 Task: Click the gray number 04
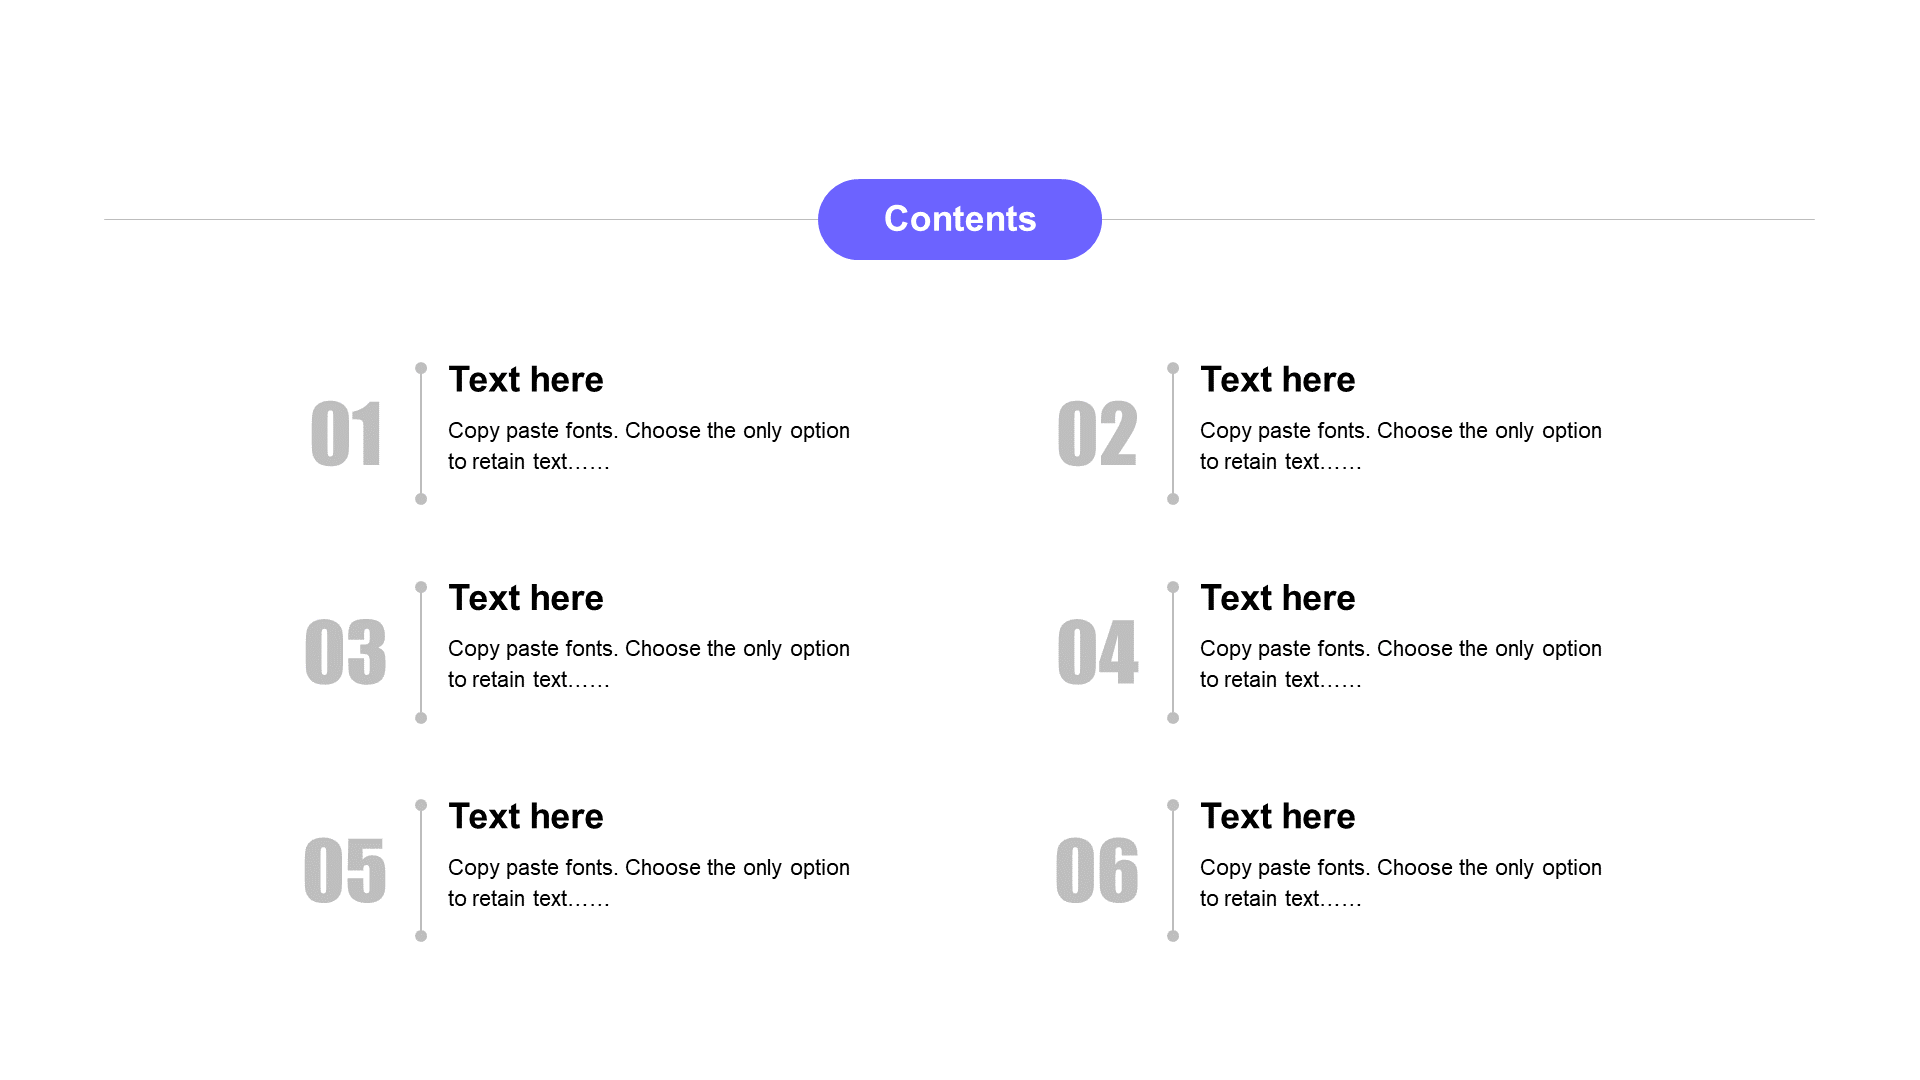1097,652
